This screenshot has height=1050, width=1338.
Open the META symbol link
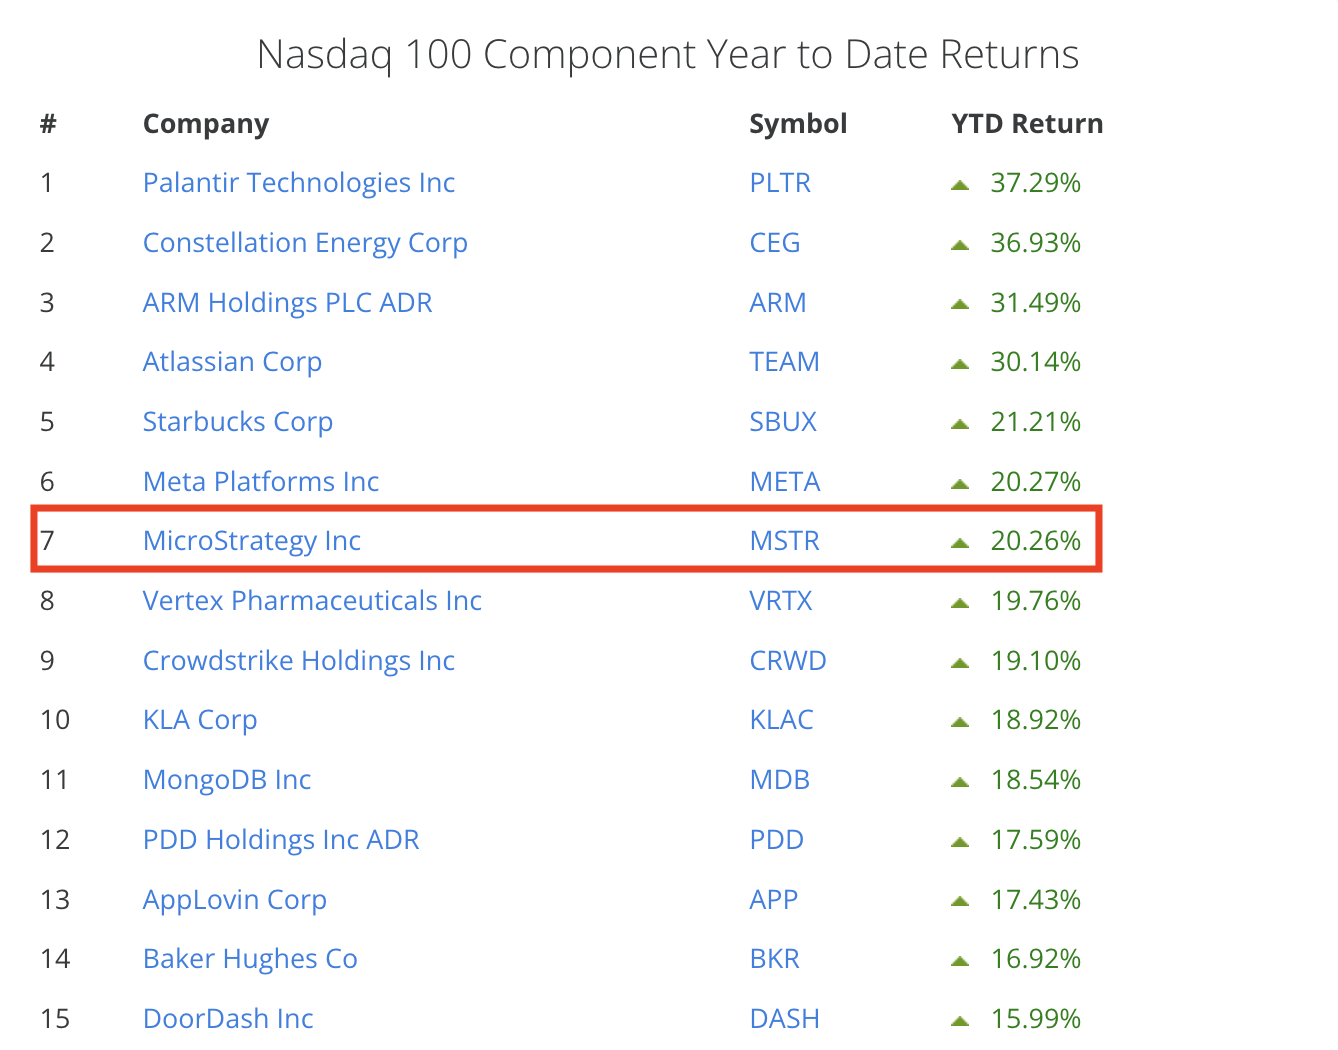tap(785, 482)
